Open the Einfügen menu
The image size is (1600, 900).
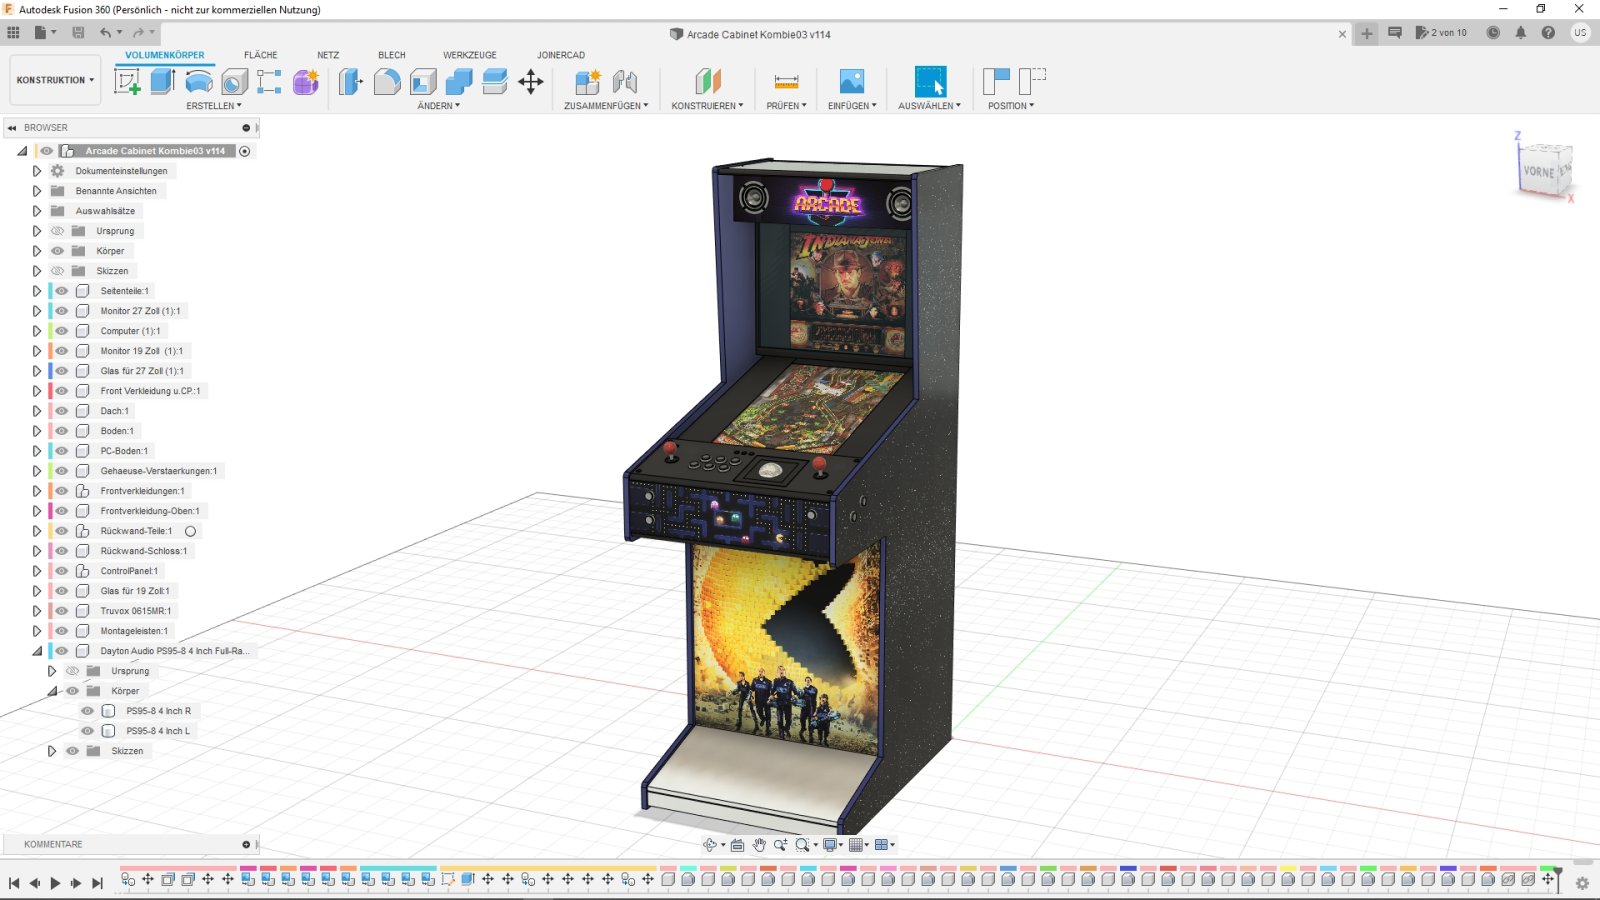coord(852,106)
